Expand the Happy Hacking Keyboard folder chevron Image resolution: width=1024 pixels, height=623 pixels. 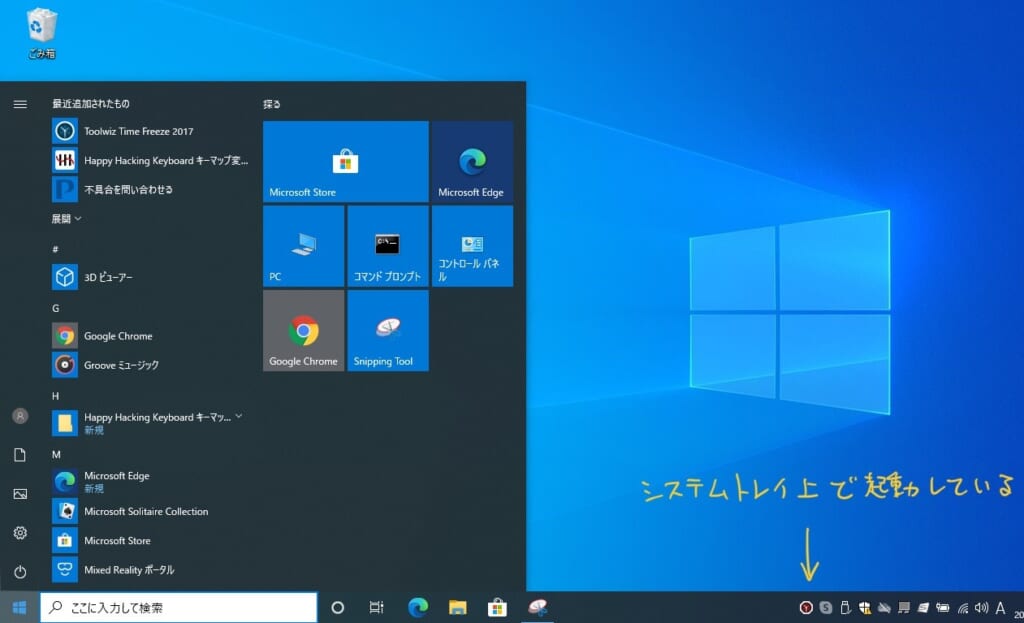click(239, 416)
